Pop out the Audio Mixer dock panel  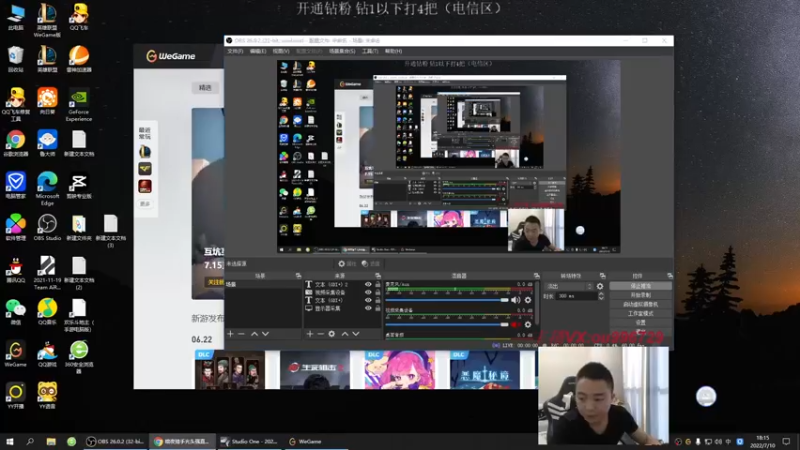click(x=536, y=276)
